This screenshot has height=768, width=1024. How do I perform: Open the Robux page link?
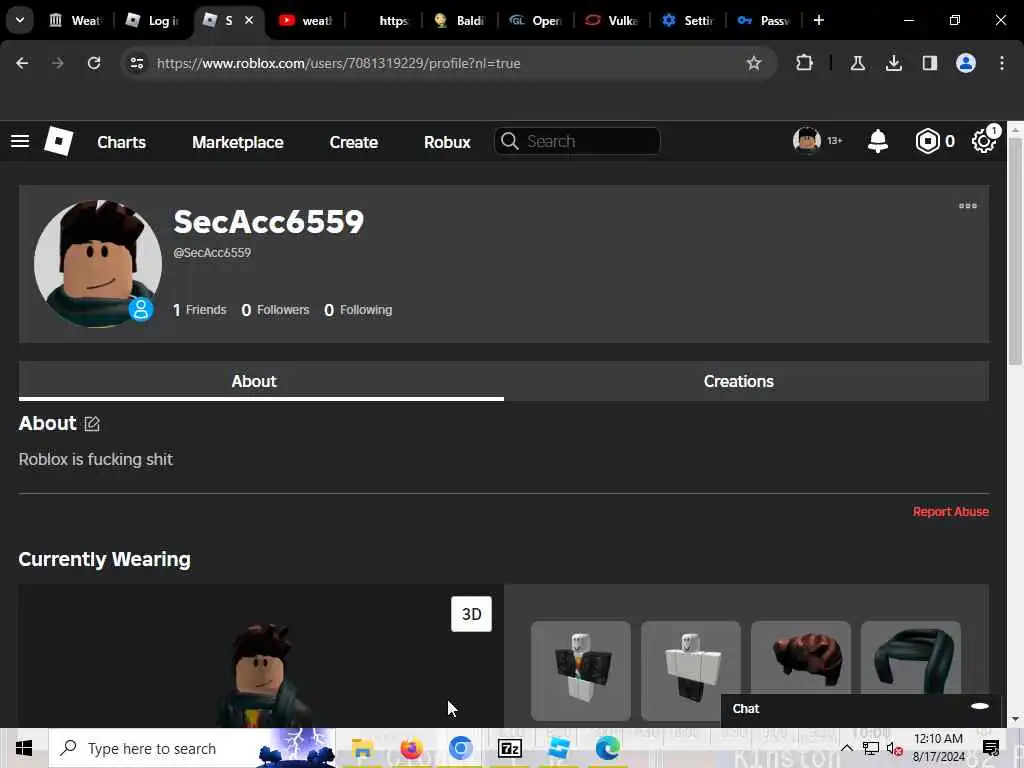click(x=447, y=142)
